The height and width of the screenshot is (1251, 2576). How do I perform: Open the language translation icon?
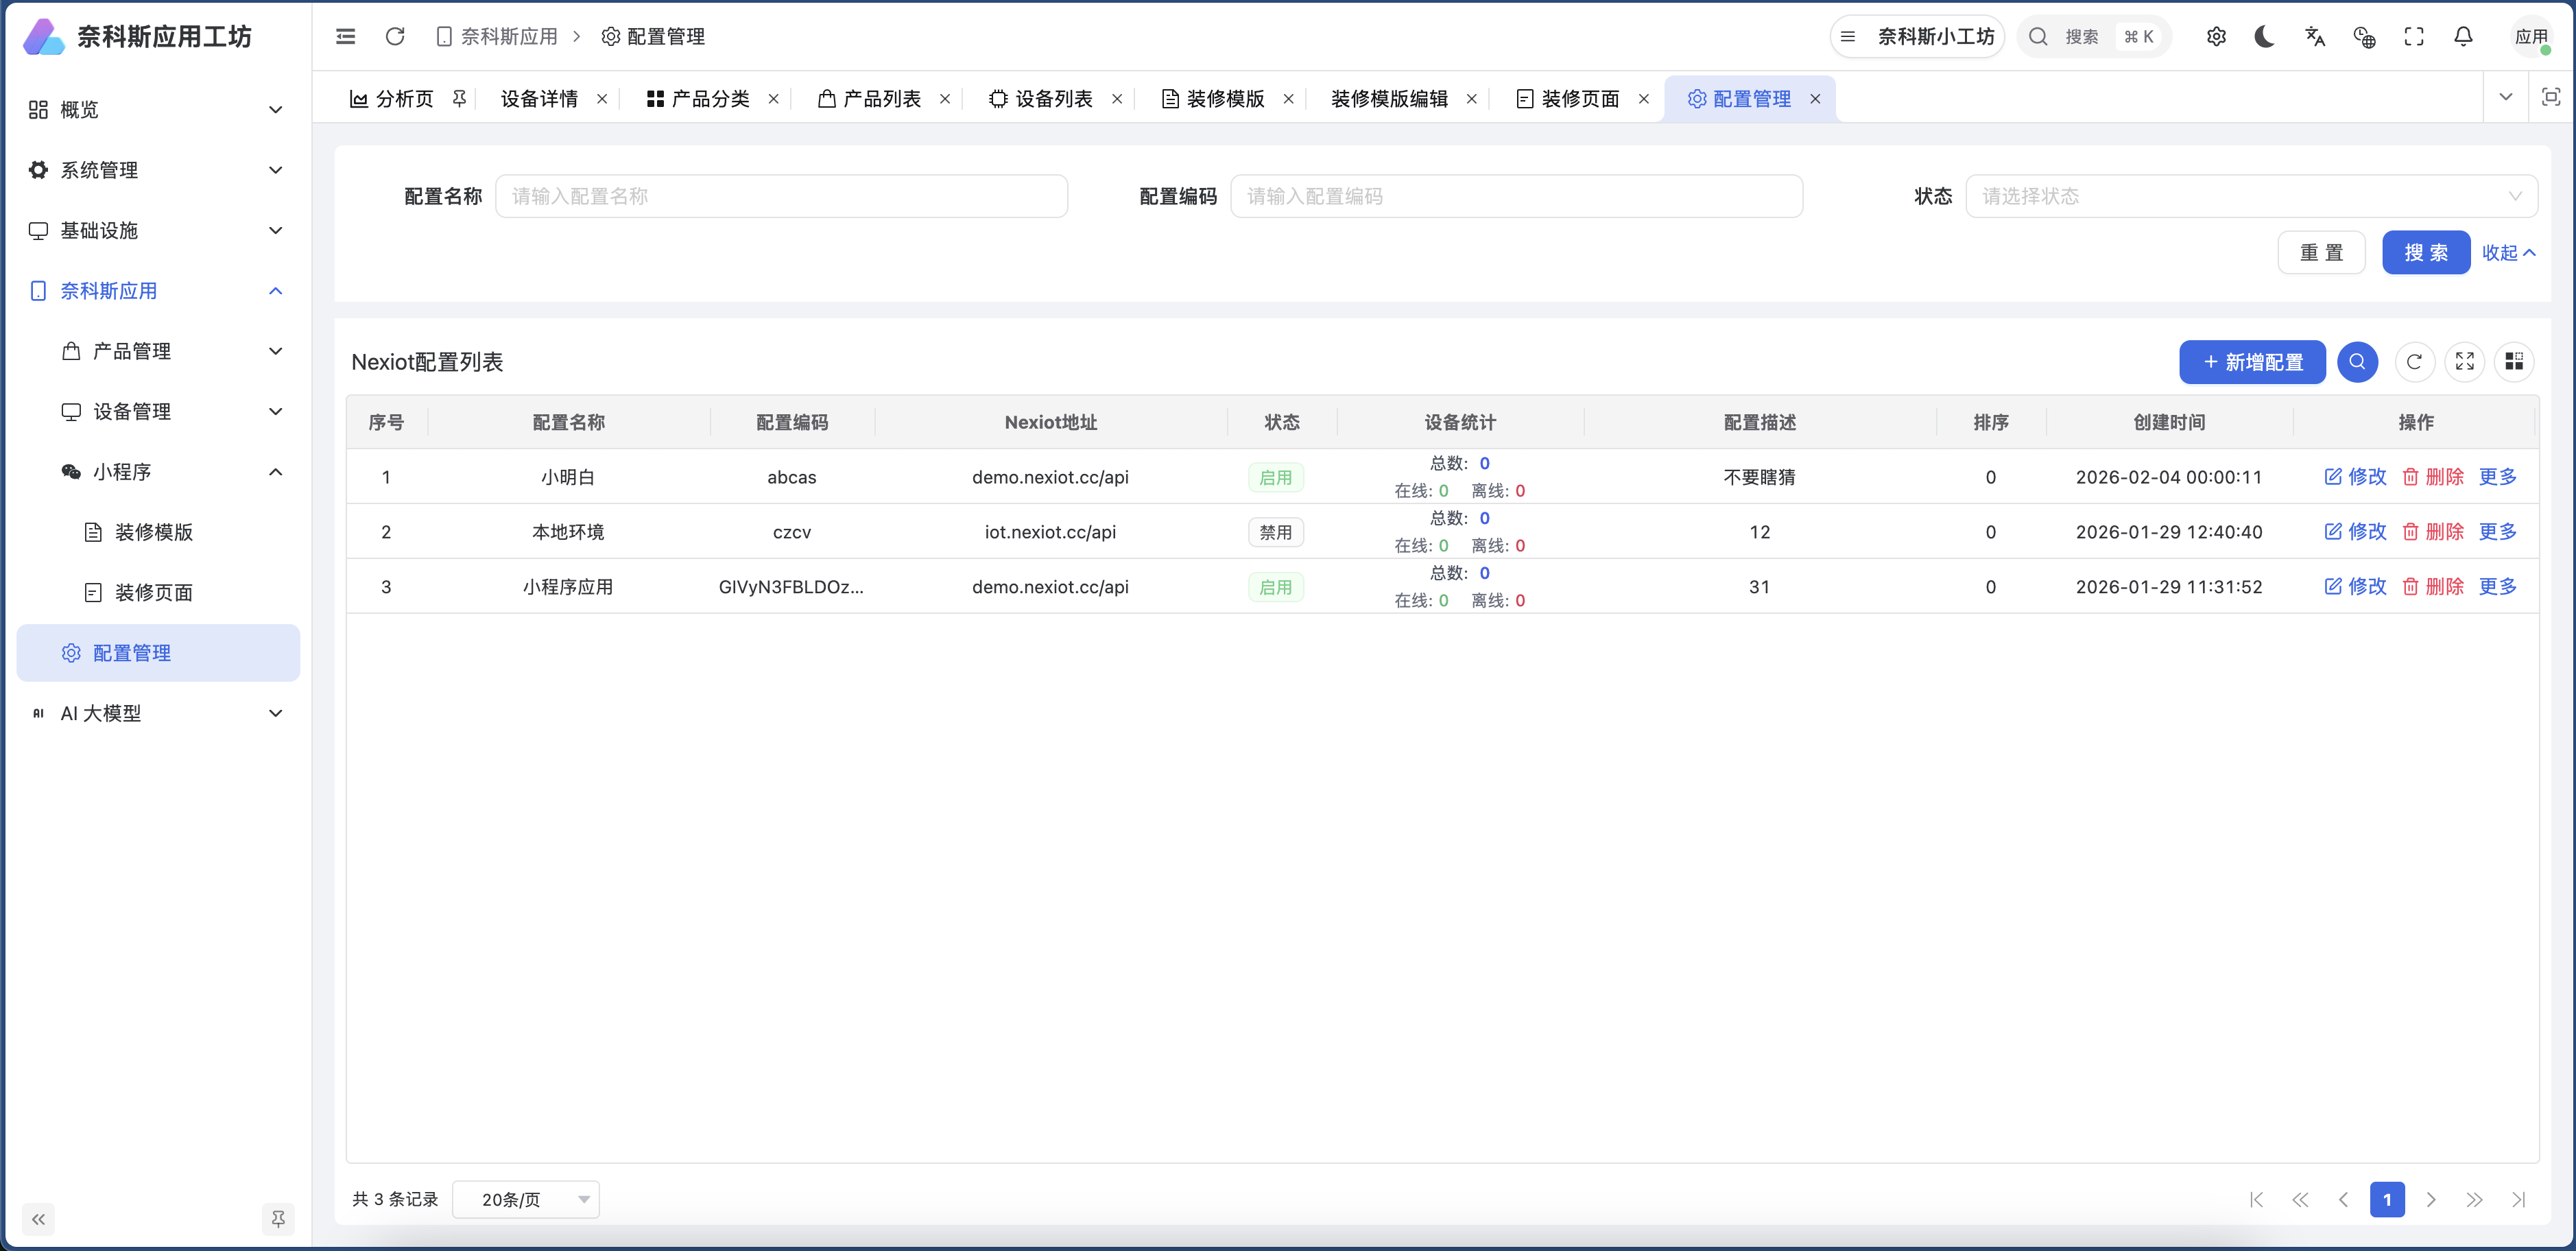[2315, 37]
